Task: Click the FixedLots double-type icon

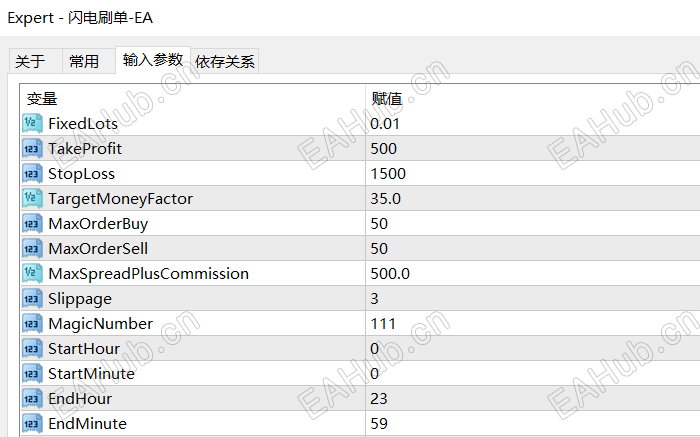Action: point(31,124)
